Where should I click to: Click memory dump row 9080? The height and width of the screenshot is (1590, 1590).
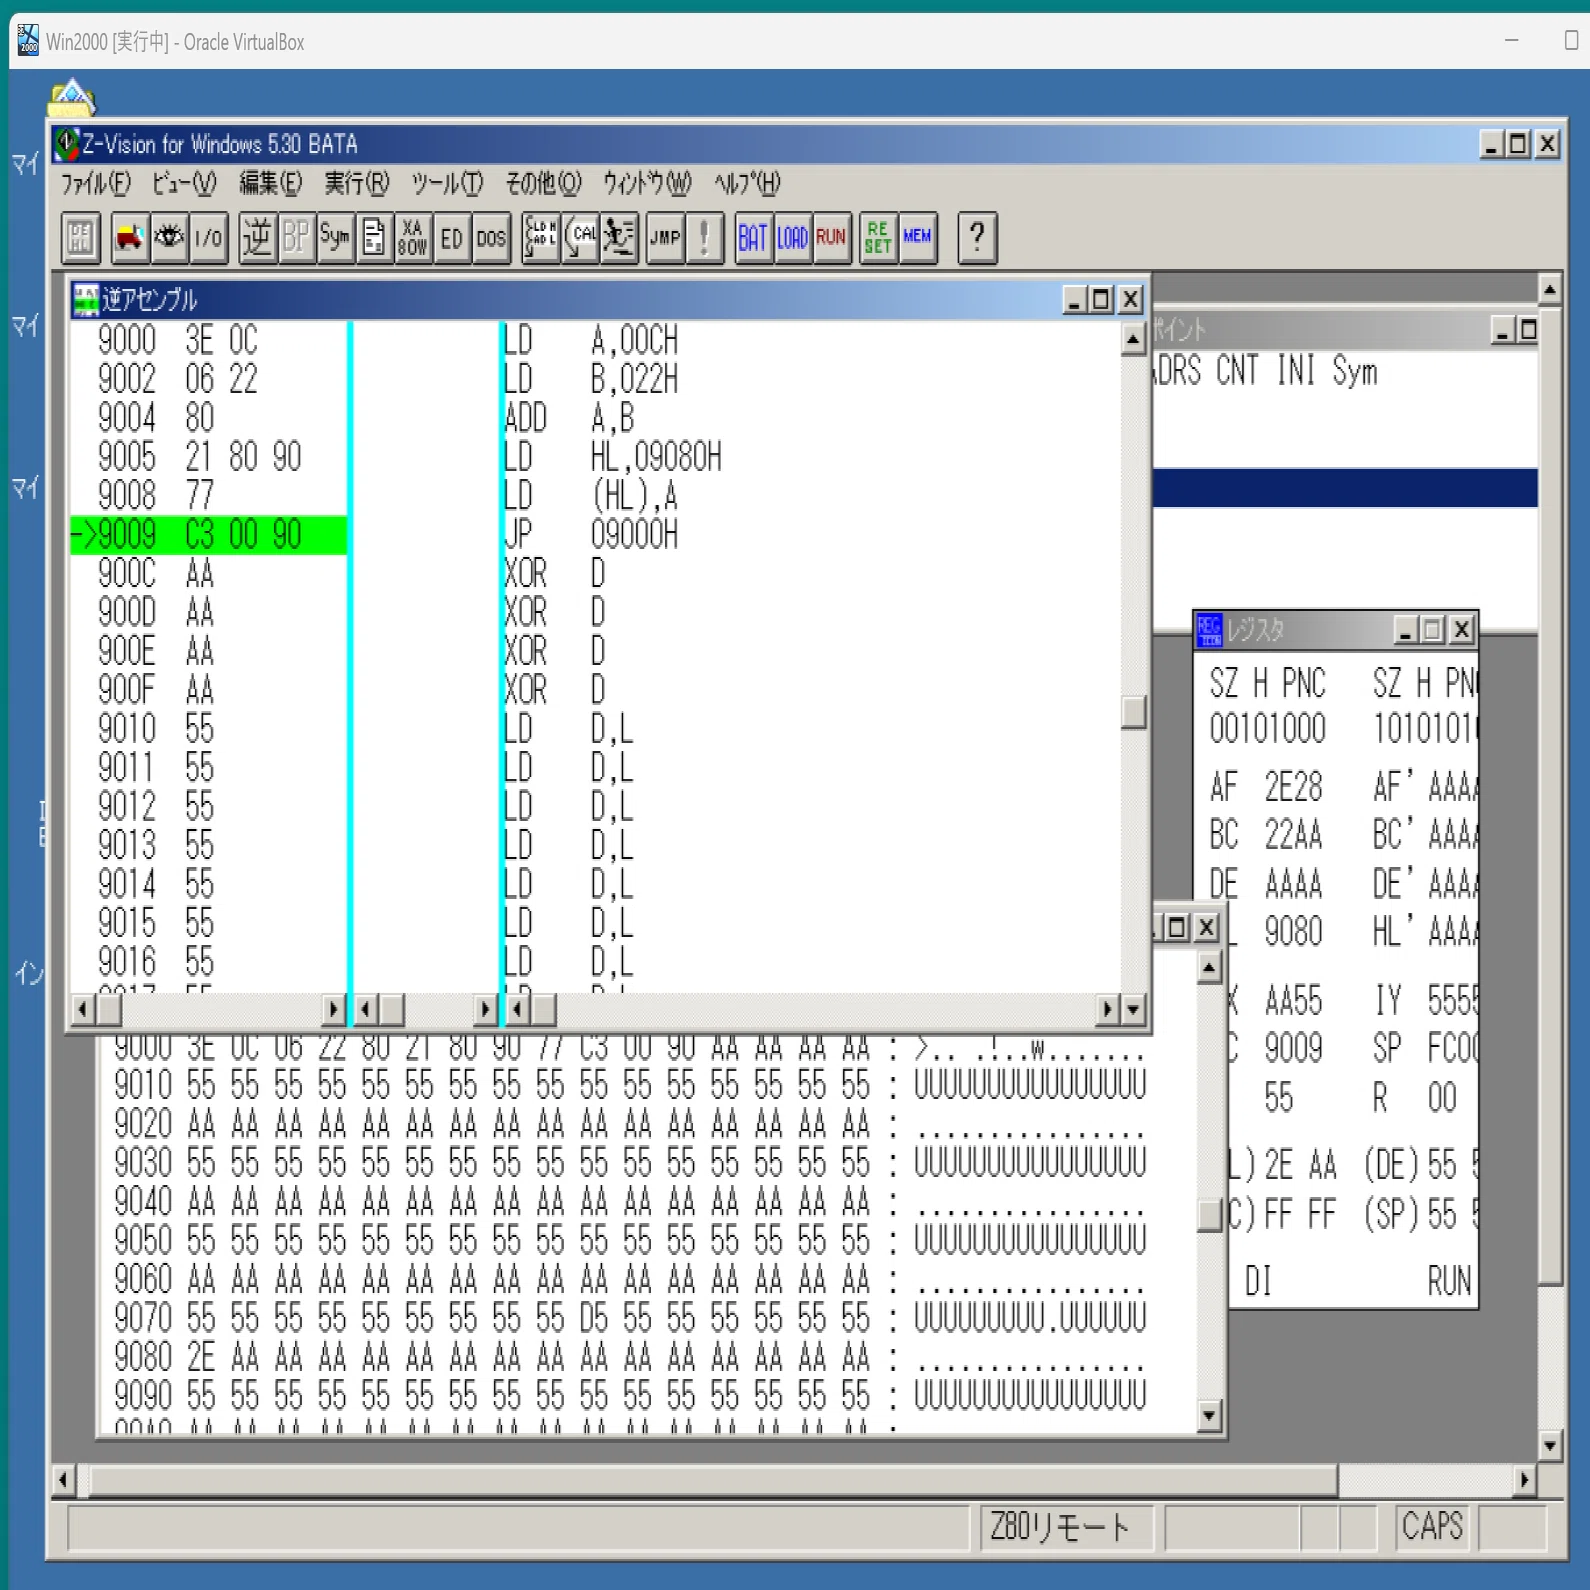[x=630, y=1357]
